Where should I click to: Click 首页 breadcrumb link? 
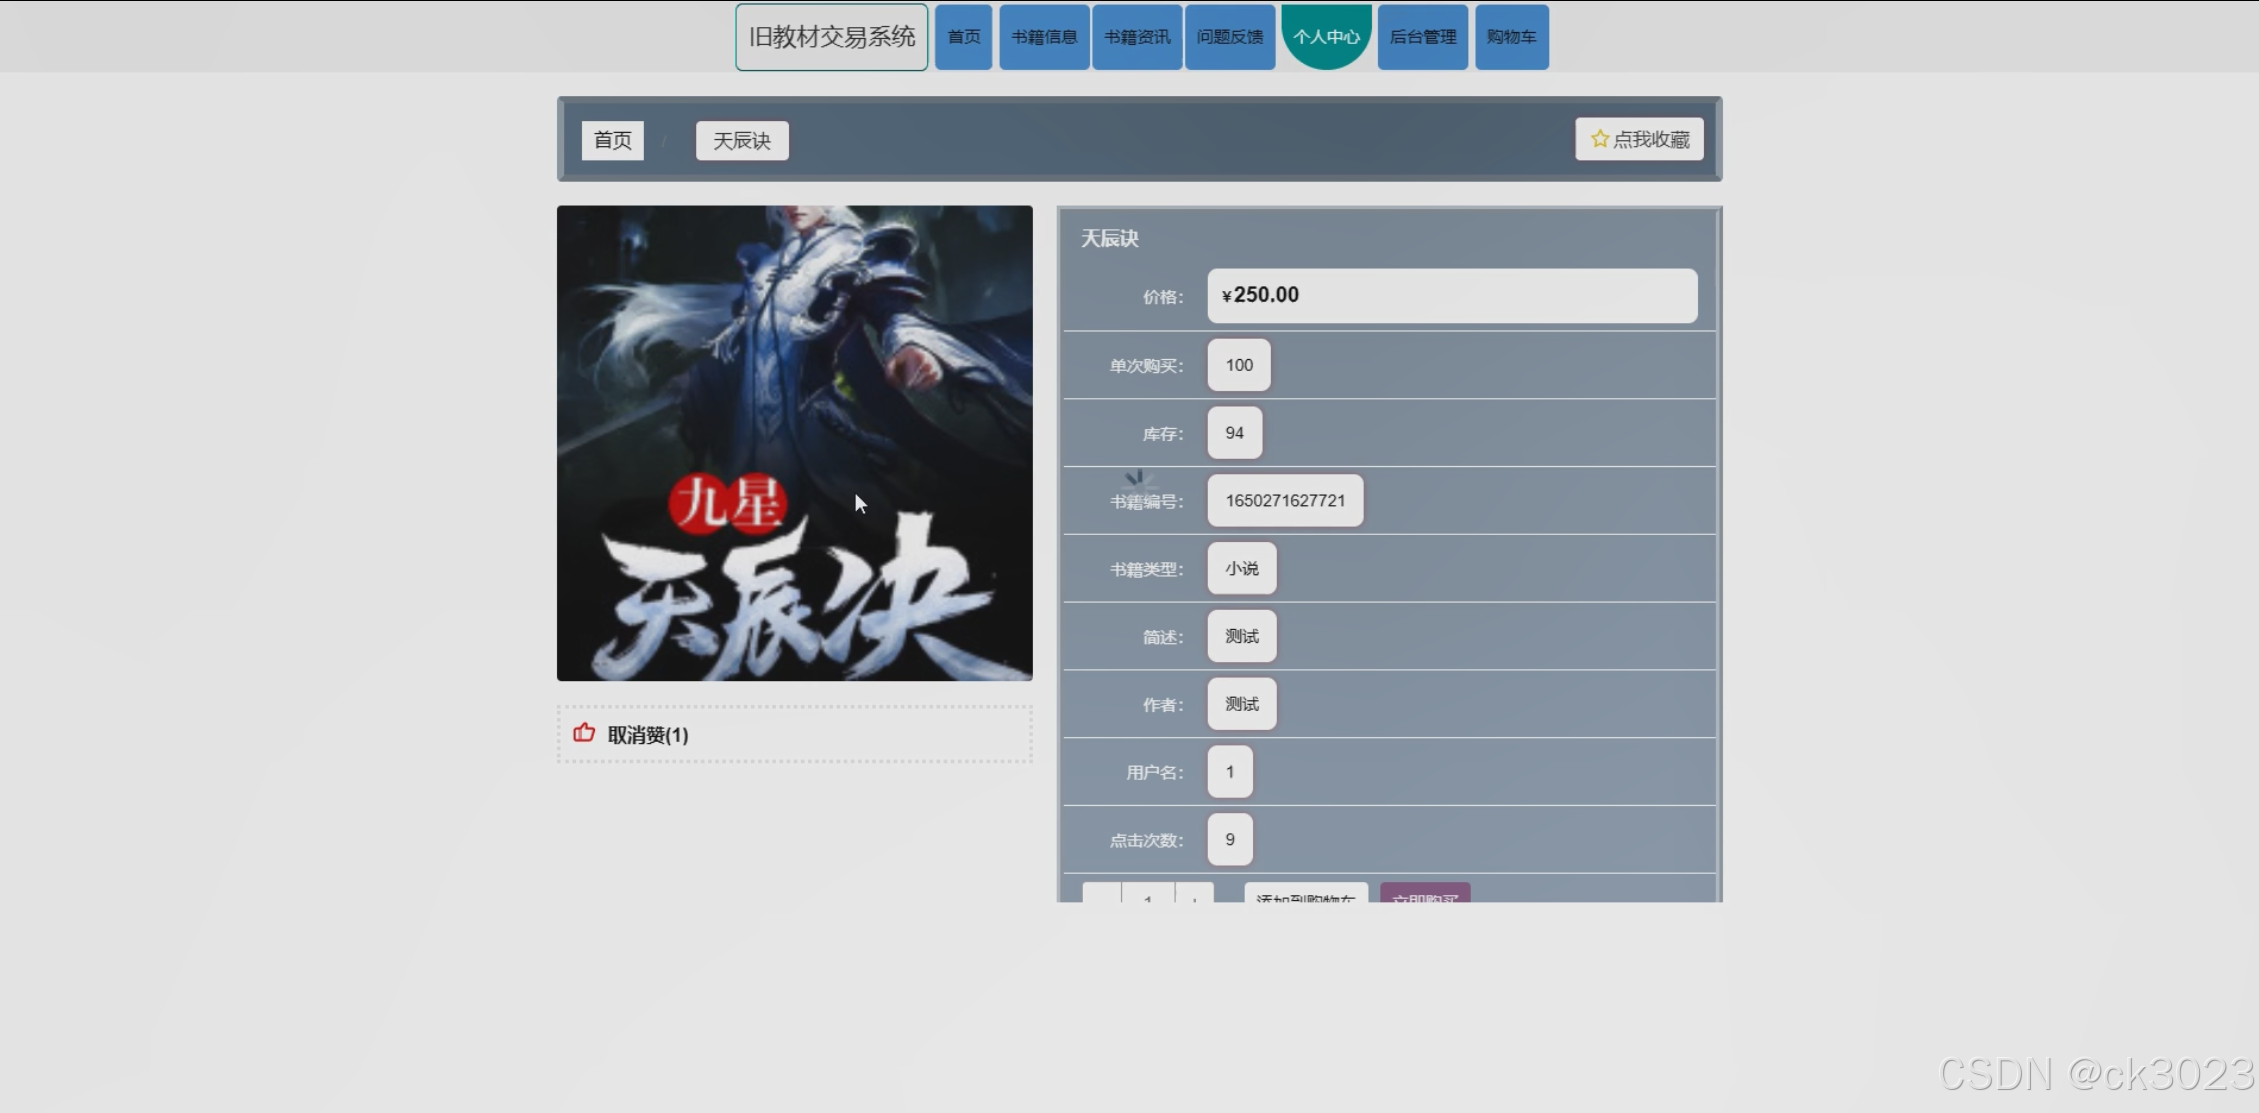[612, 140]
